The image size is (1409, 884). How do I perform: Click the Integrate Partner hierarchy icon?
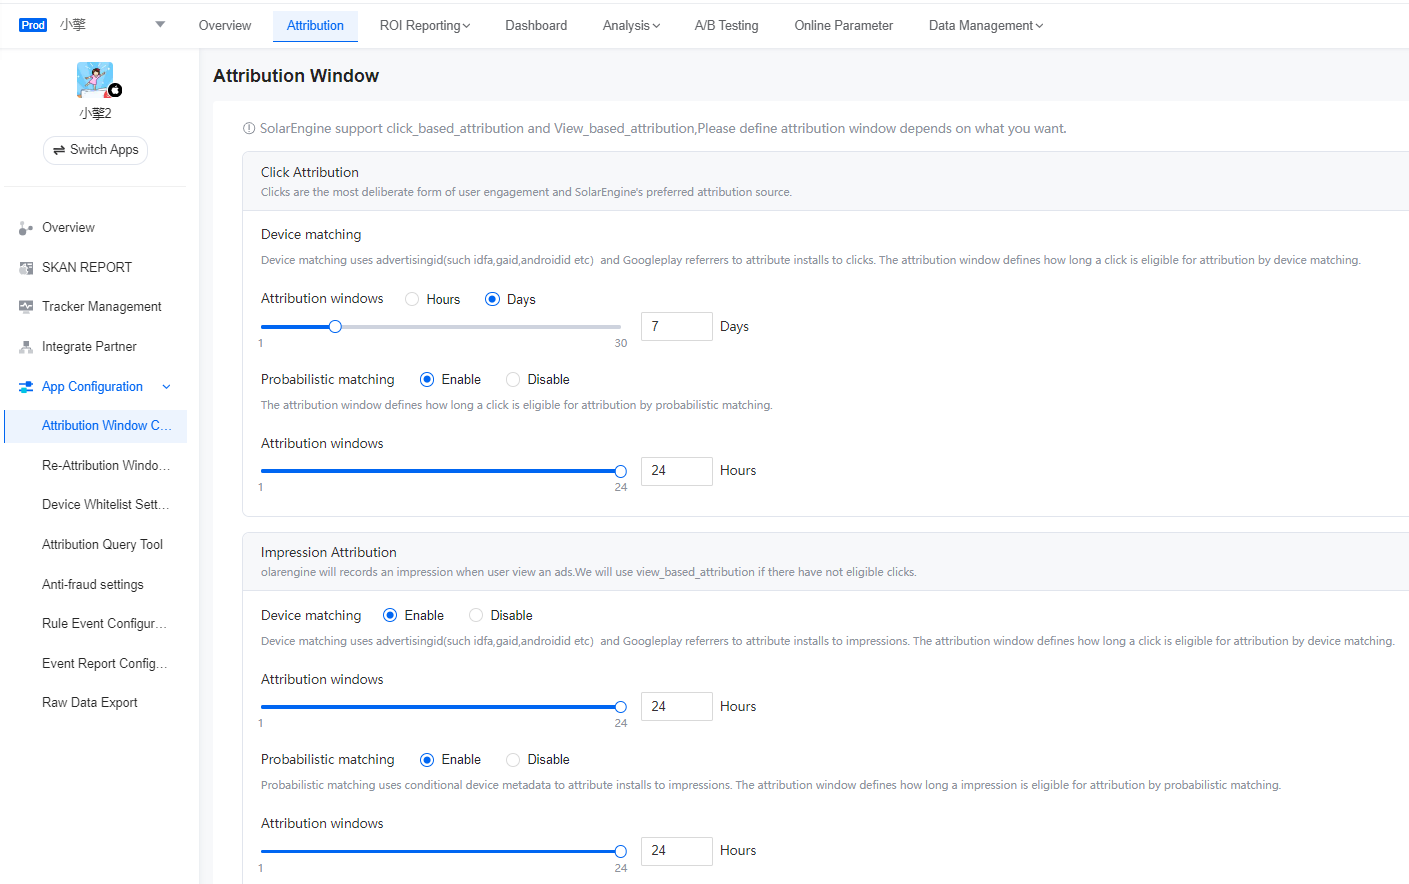pos(24,346)
